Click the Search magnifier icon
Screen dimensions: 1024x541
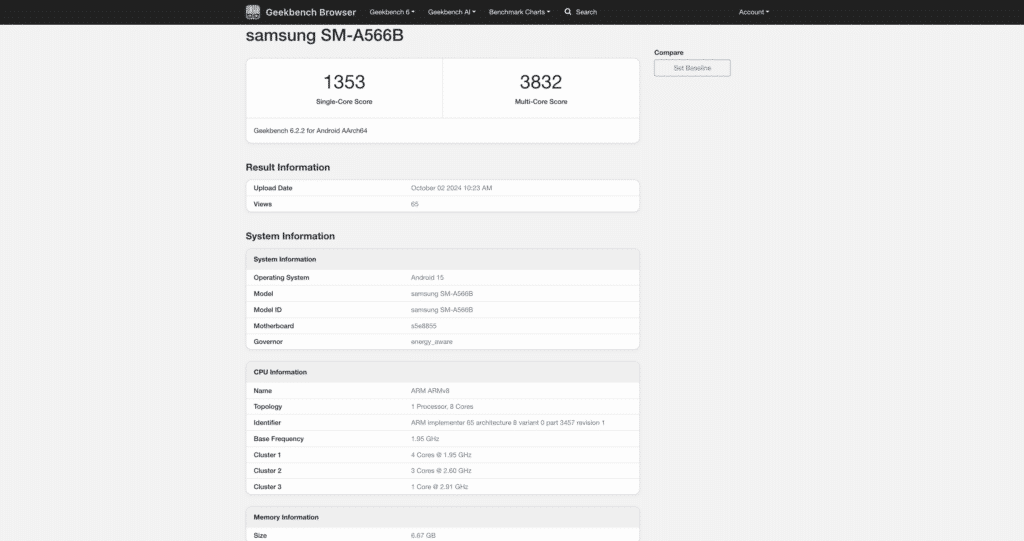[x=568, y=12]
